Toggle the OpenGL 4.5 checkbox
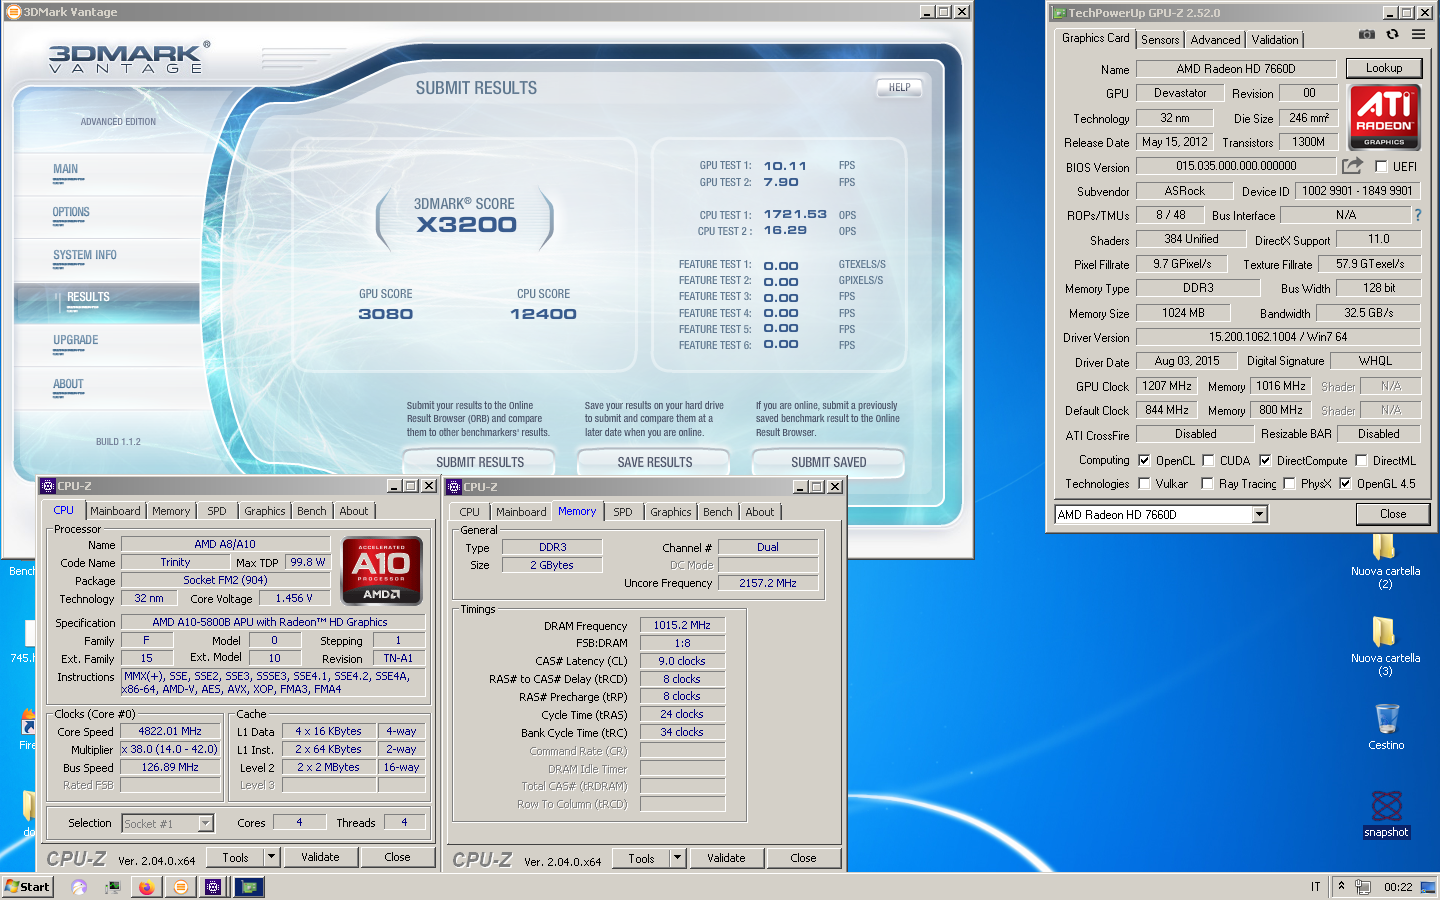 coord(1345,484)
